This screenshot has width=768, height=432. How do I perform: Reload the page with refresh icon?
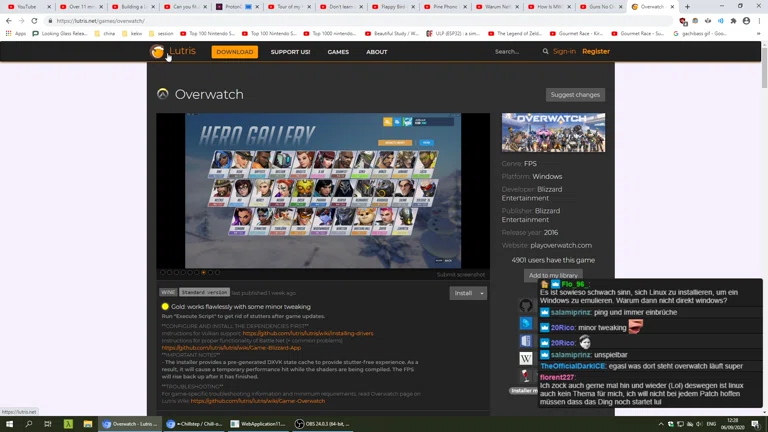pos(34,21)
